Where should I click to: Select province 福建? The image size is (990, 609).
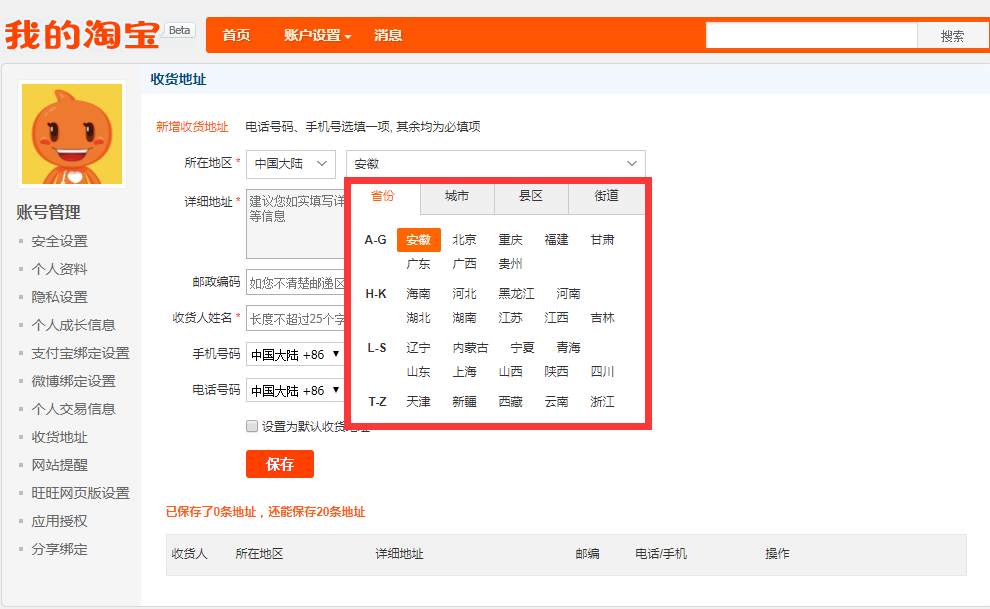point(556,240)
